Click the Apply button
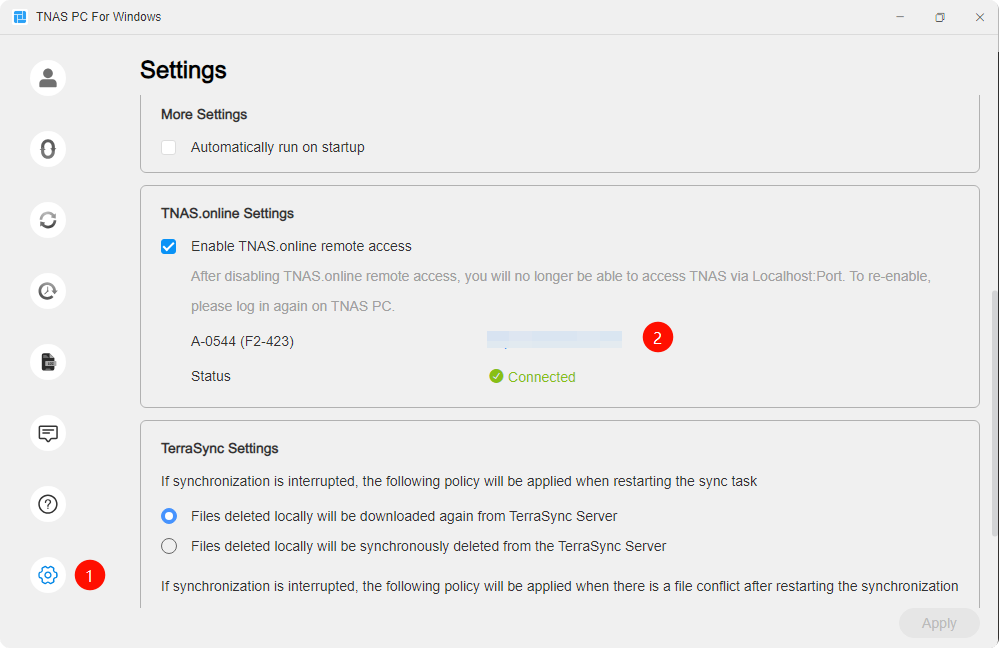The width and height of the screenshot is (999, 648). point(939,623)
